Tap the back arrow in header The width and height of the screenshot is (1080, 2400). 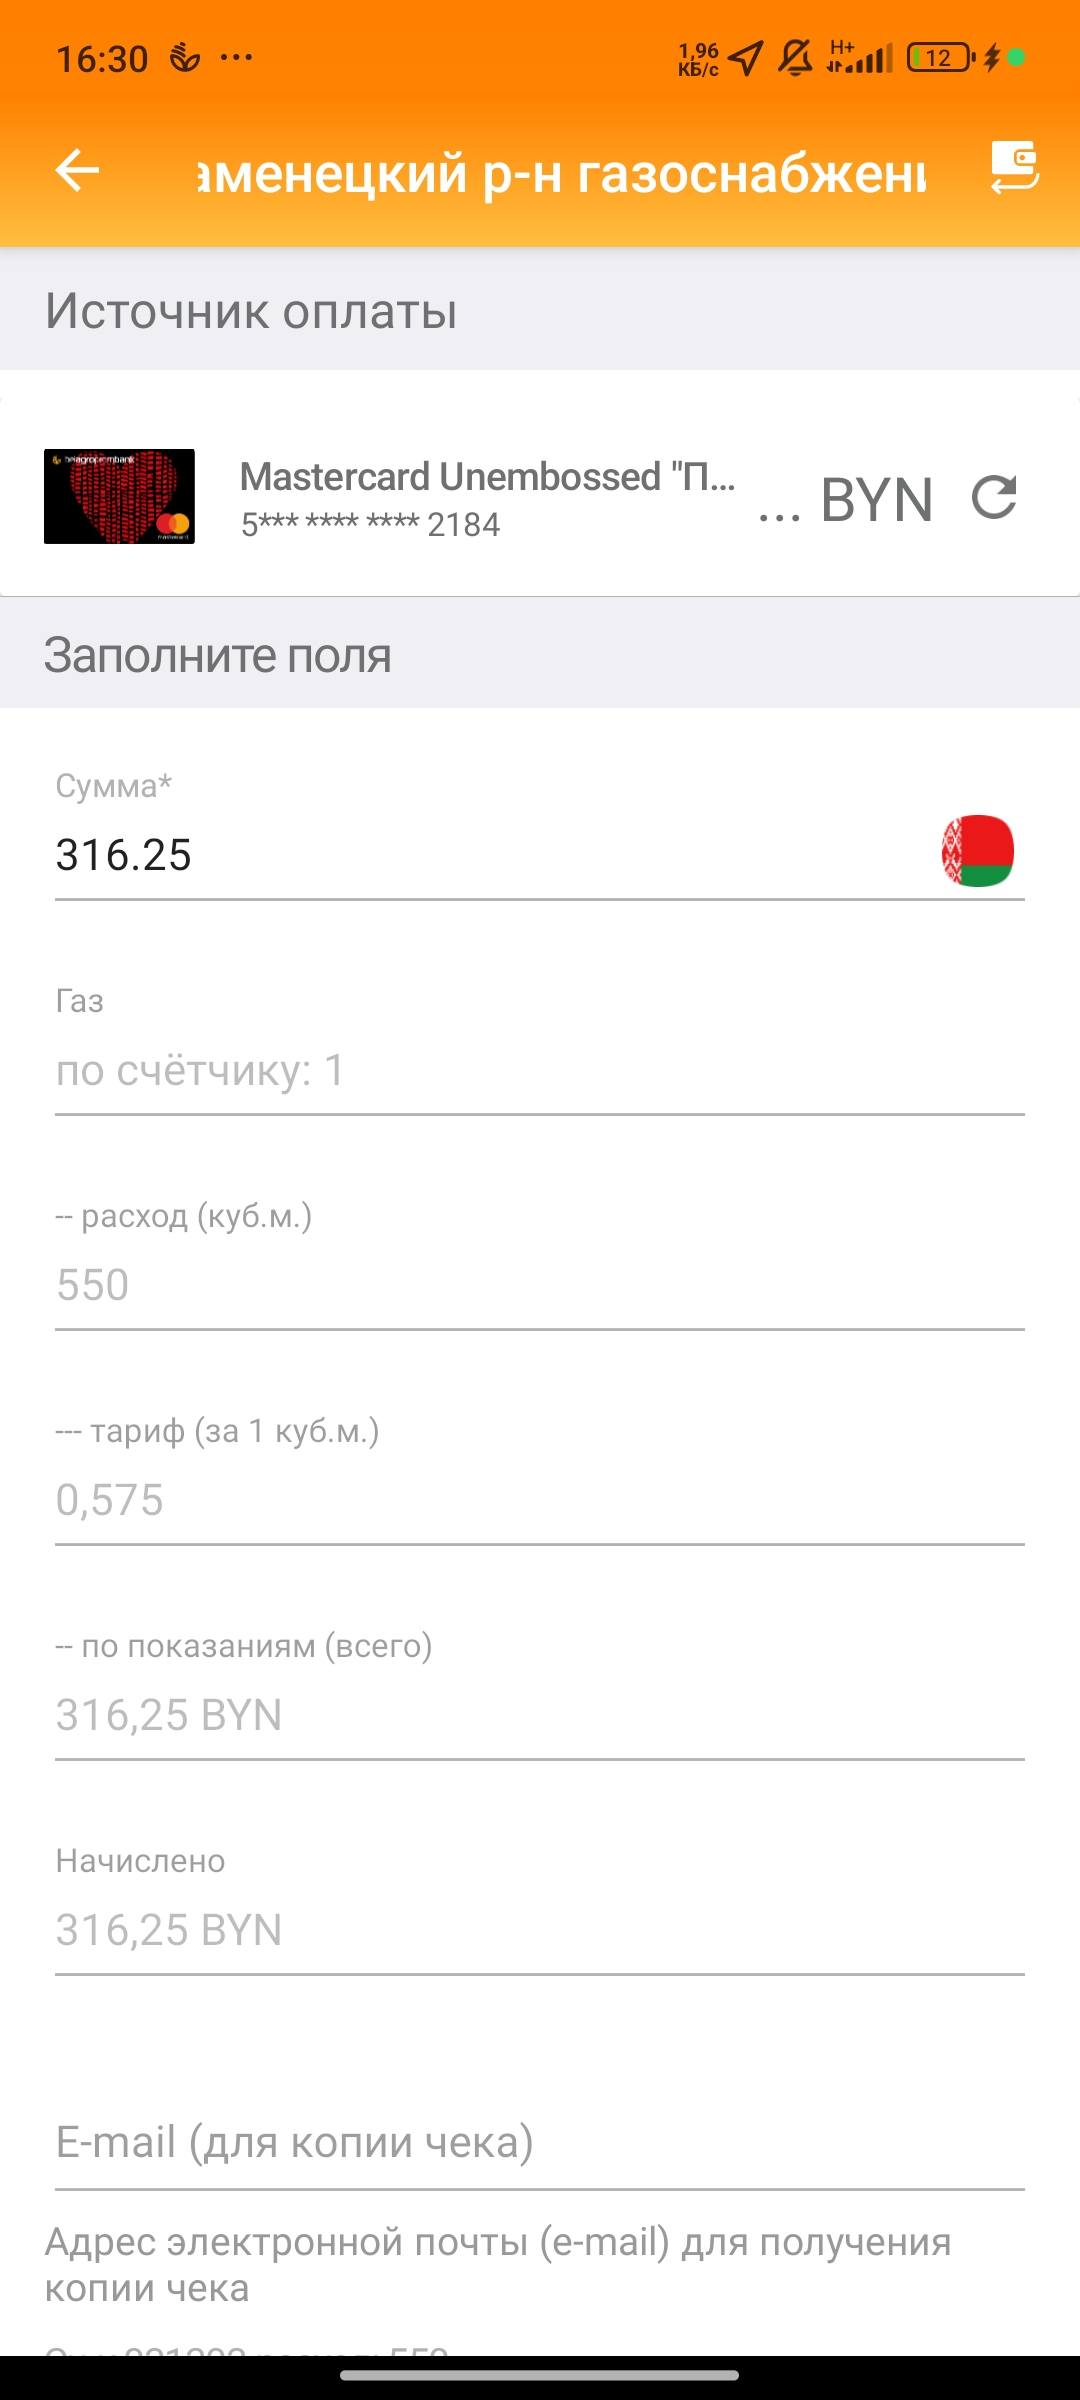[x=77, y=171]
